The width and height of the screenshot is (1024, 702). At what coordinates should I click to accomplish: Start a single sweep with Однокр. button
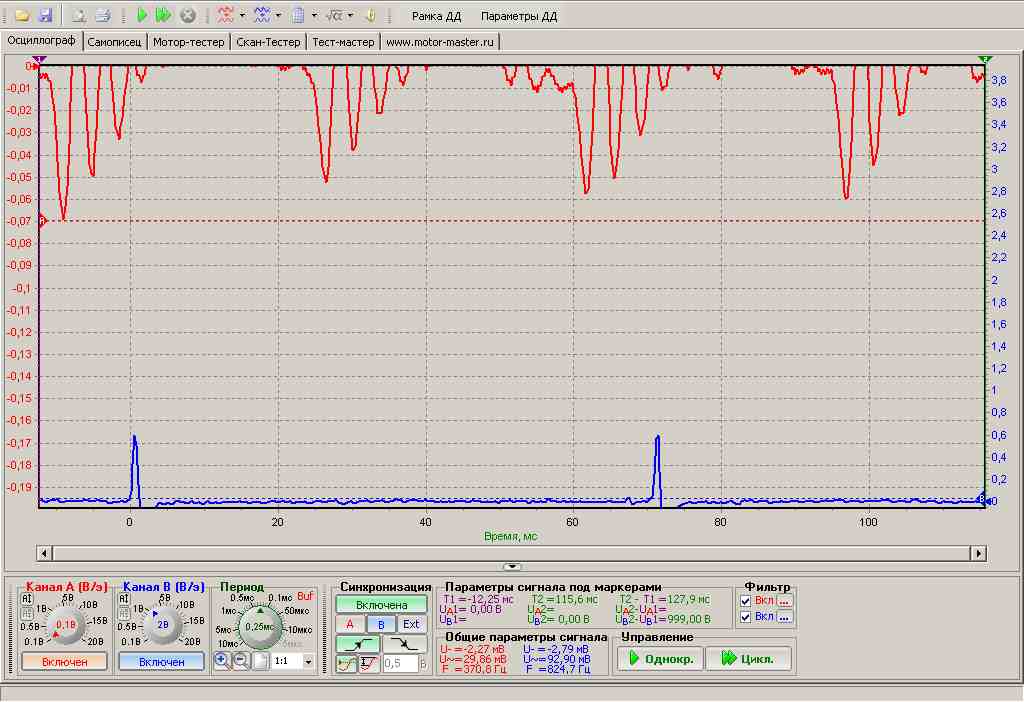(x=660, y=659)
